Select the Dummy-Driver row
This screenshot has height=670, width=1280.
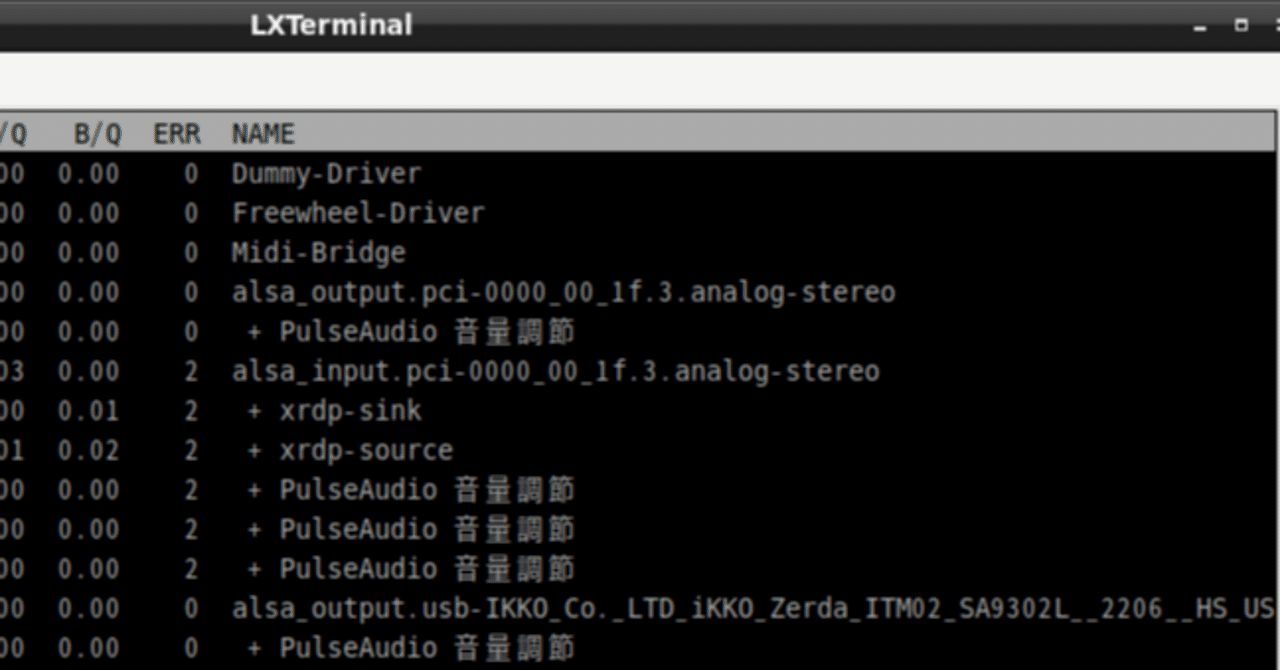point(325,173)
